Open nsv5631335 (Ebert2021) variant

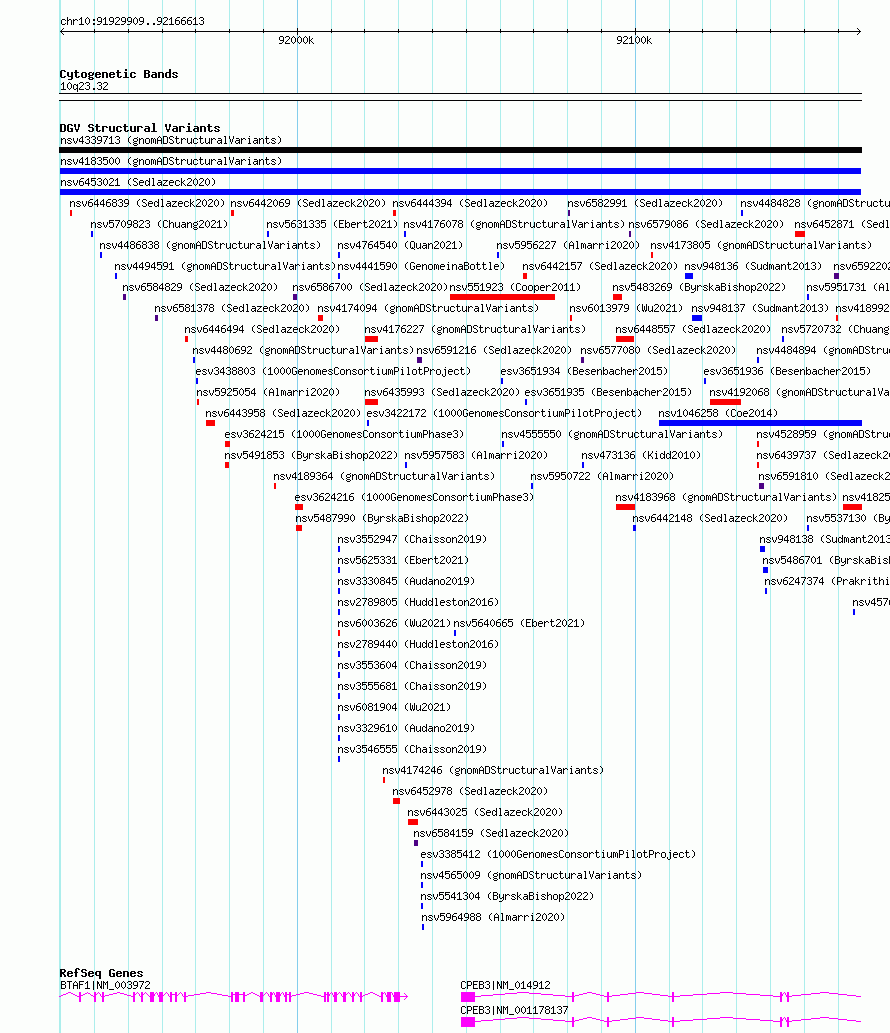[x=332, y=225]
